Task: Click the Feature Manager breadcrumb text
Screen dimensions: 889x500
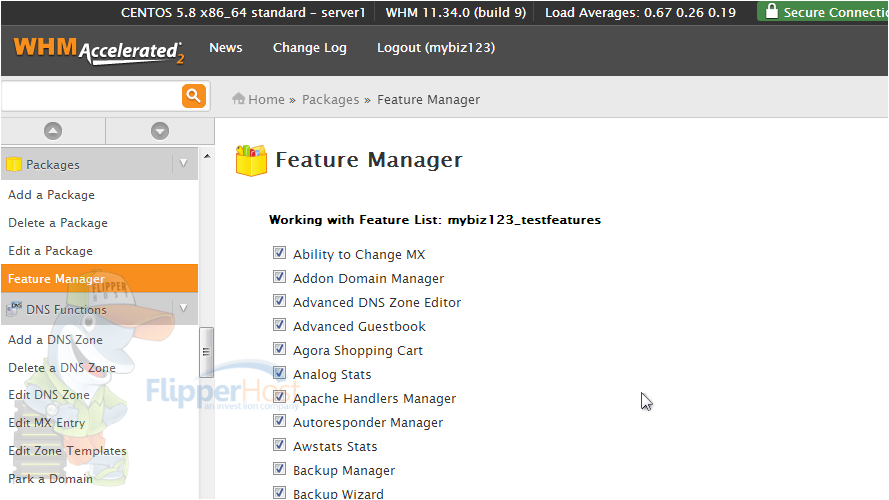Action: pos(429,100)
